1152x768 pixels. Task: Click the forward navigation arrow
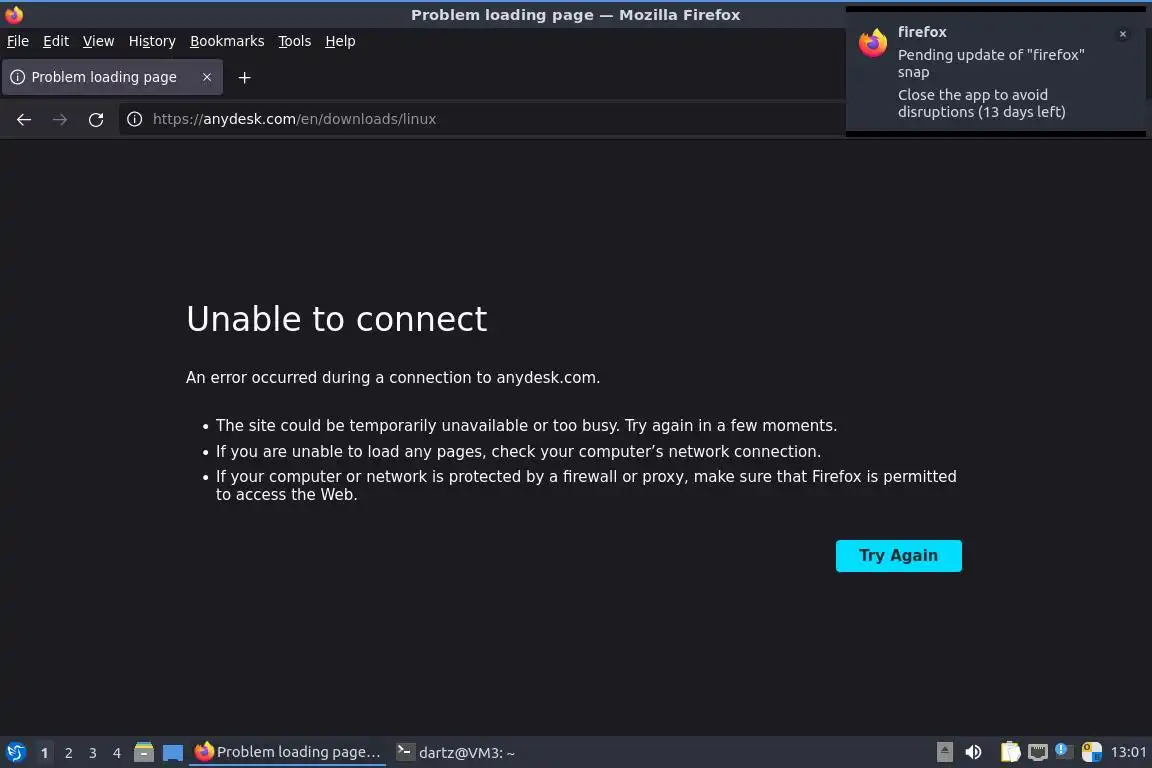point(60,119)
